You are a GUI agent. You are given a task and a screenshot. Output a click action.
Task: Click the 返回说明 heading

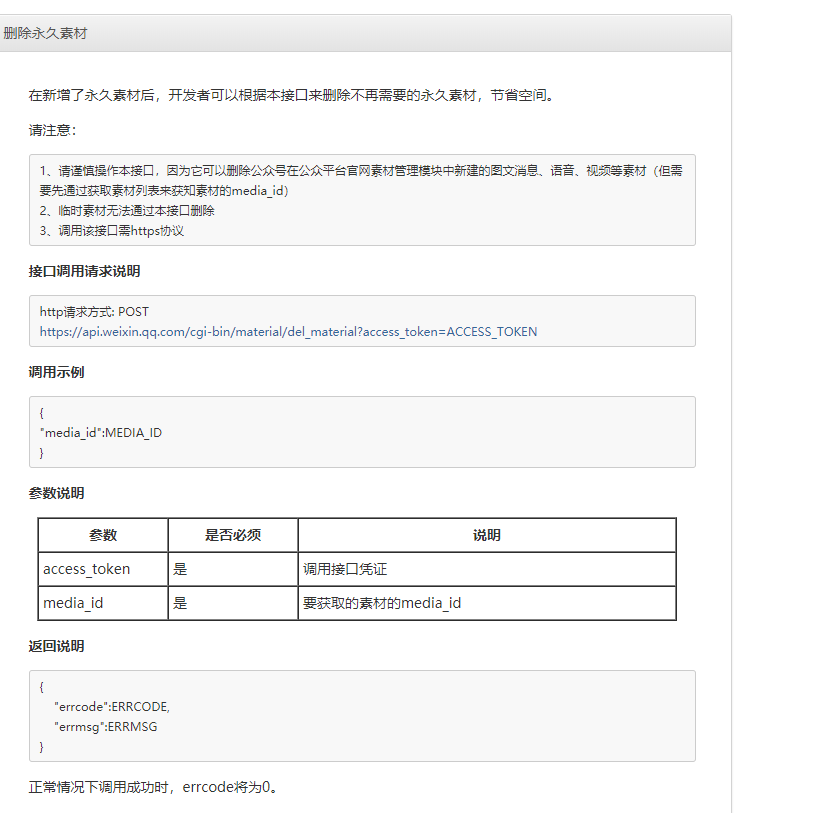pos(56,646)
